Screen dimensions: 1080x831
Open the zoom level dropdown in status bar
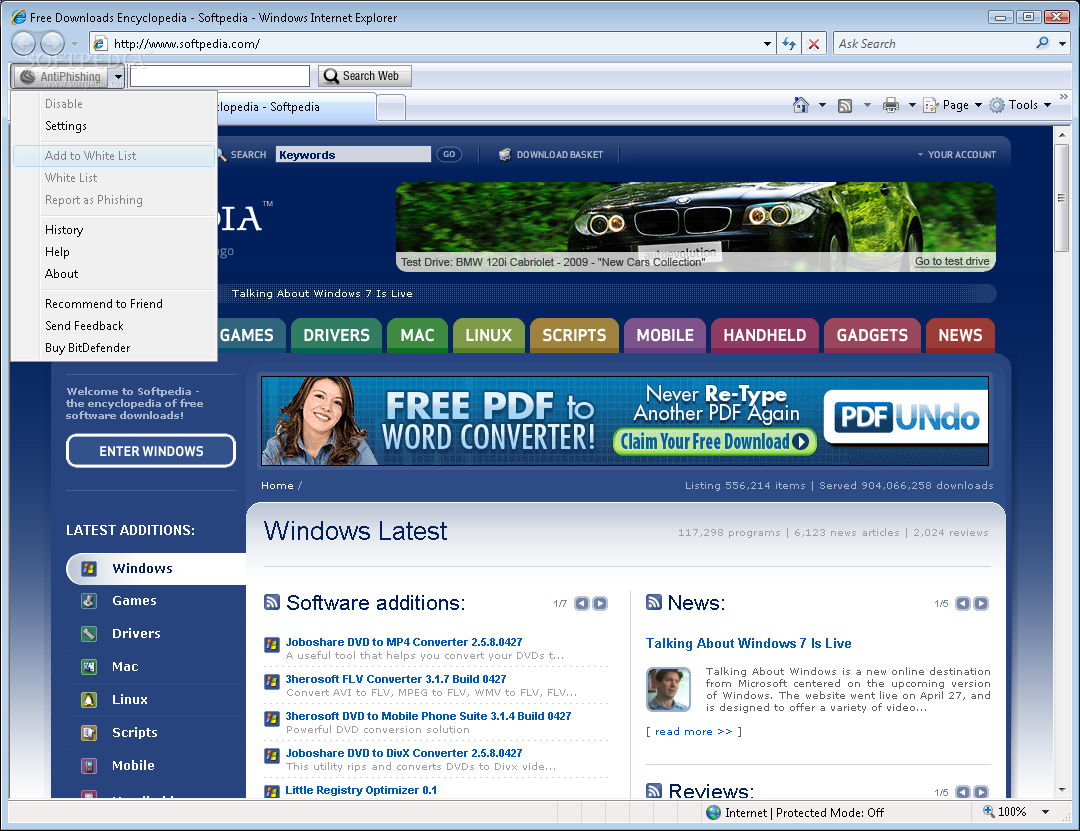pyautogui.click(x=1046, y=812)
